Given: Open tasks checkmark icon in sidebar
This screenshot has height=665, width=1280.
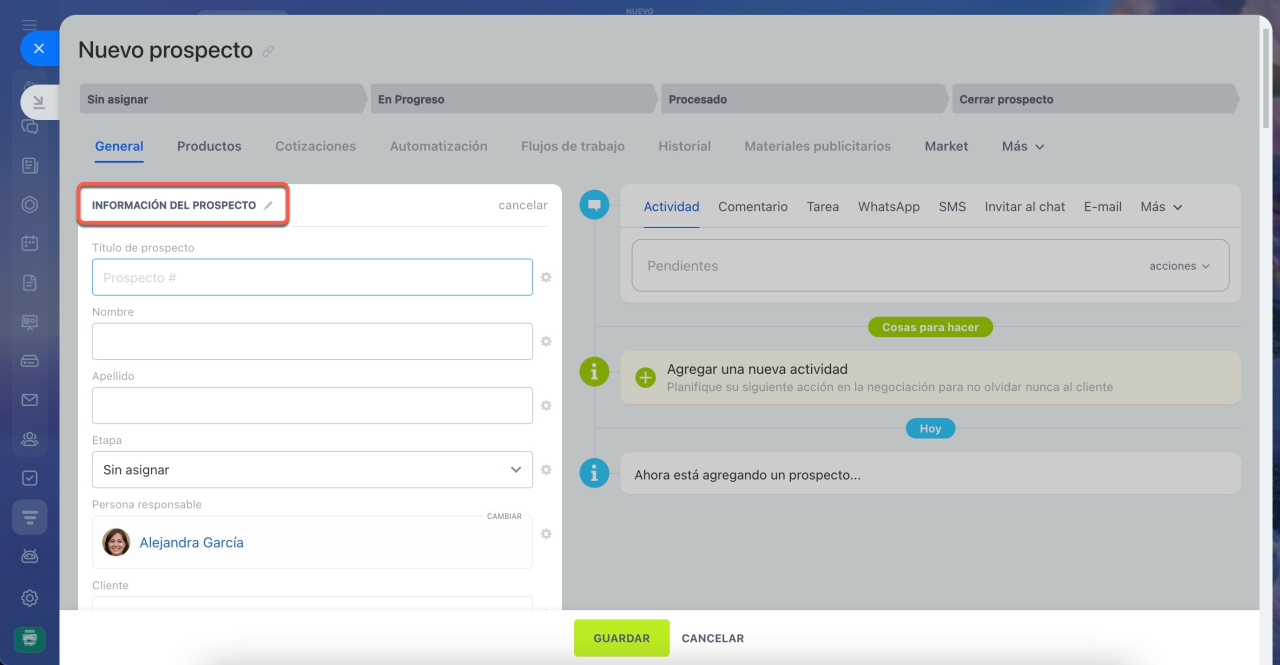Looking at the screenshot, I should [30, 478].
